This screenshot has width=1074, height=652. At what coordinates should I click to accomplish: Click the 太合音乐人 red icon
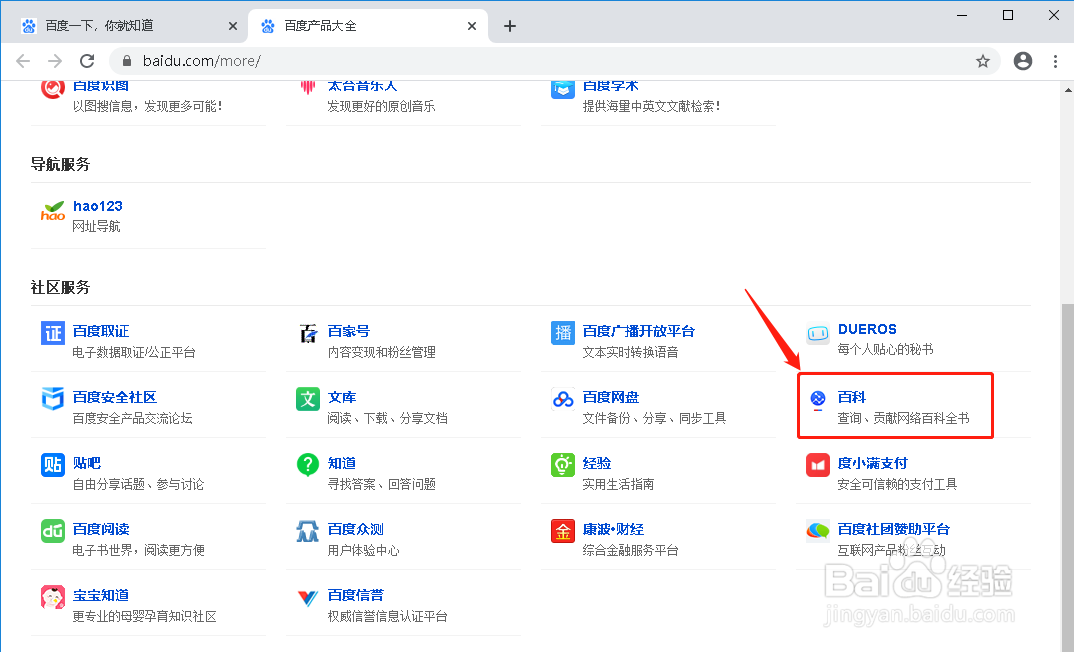[x=308, y=87]
